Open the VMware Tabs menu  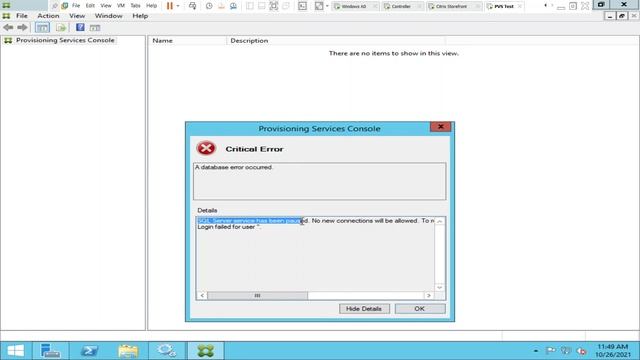pyautogui.click(x=135, y=6)
